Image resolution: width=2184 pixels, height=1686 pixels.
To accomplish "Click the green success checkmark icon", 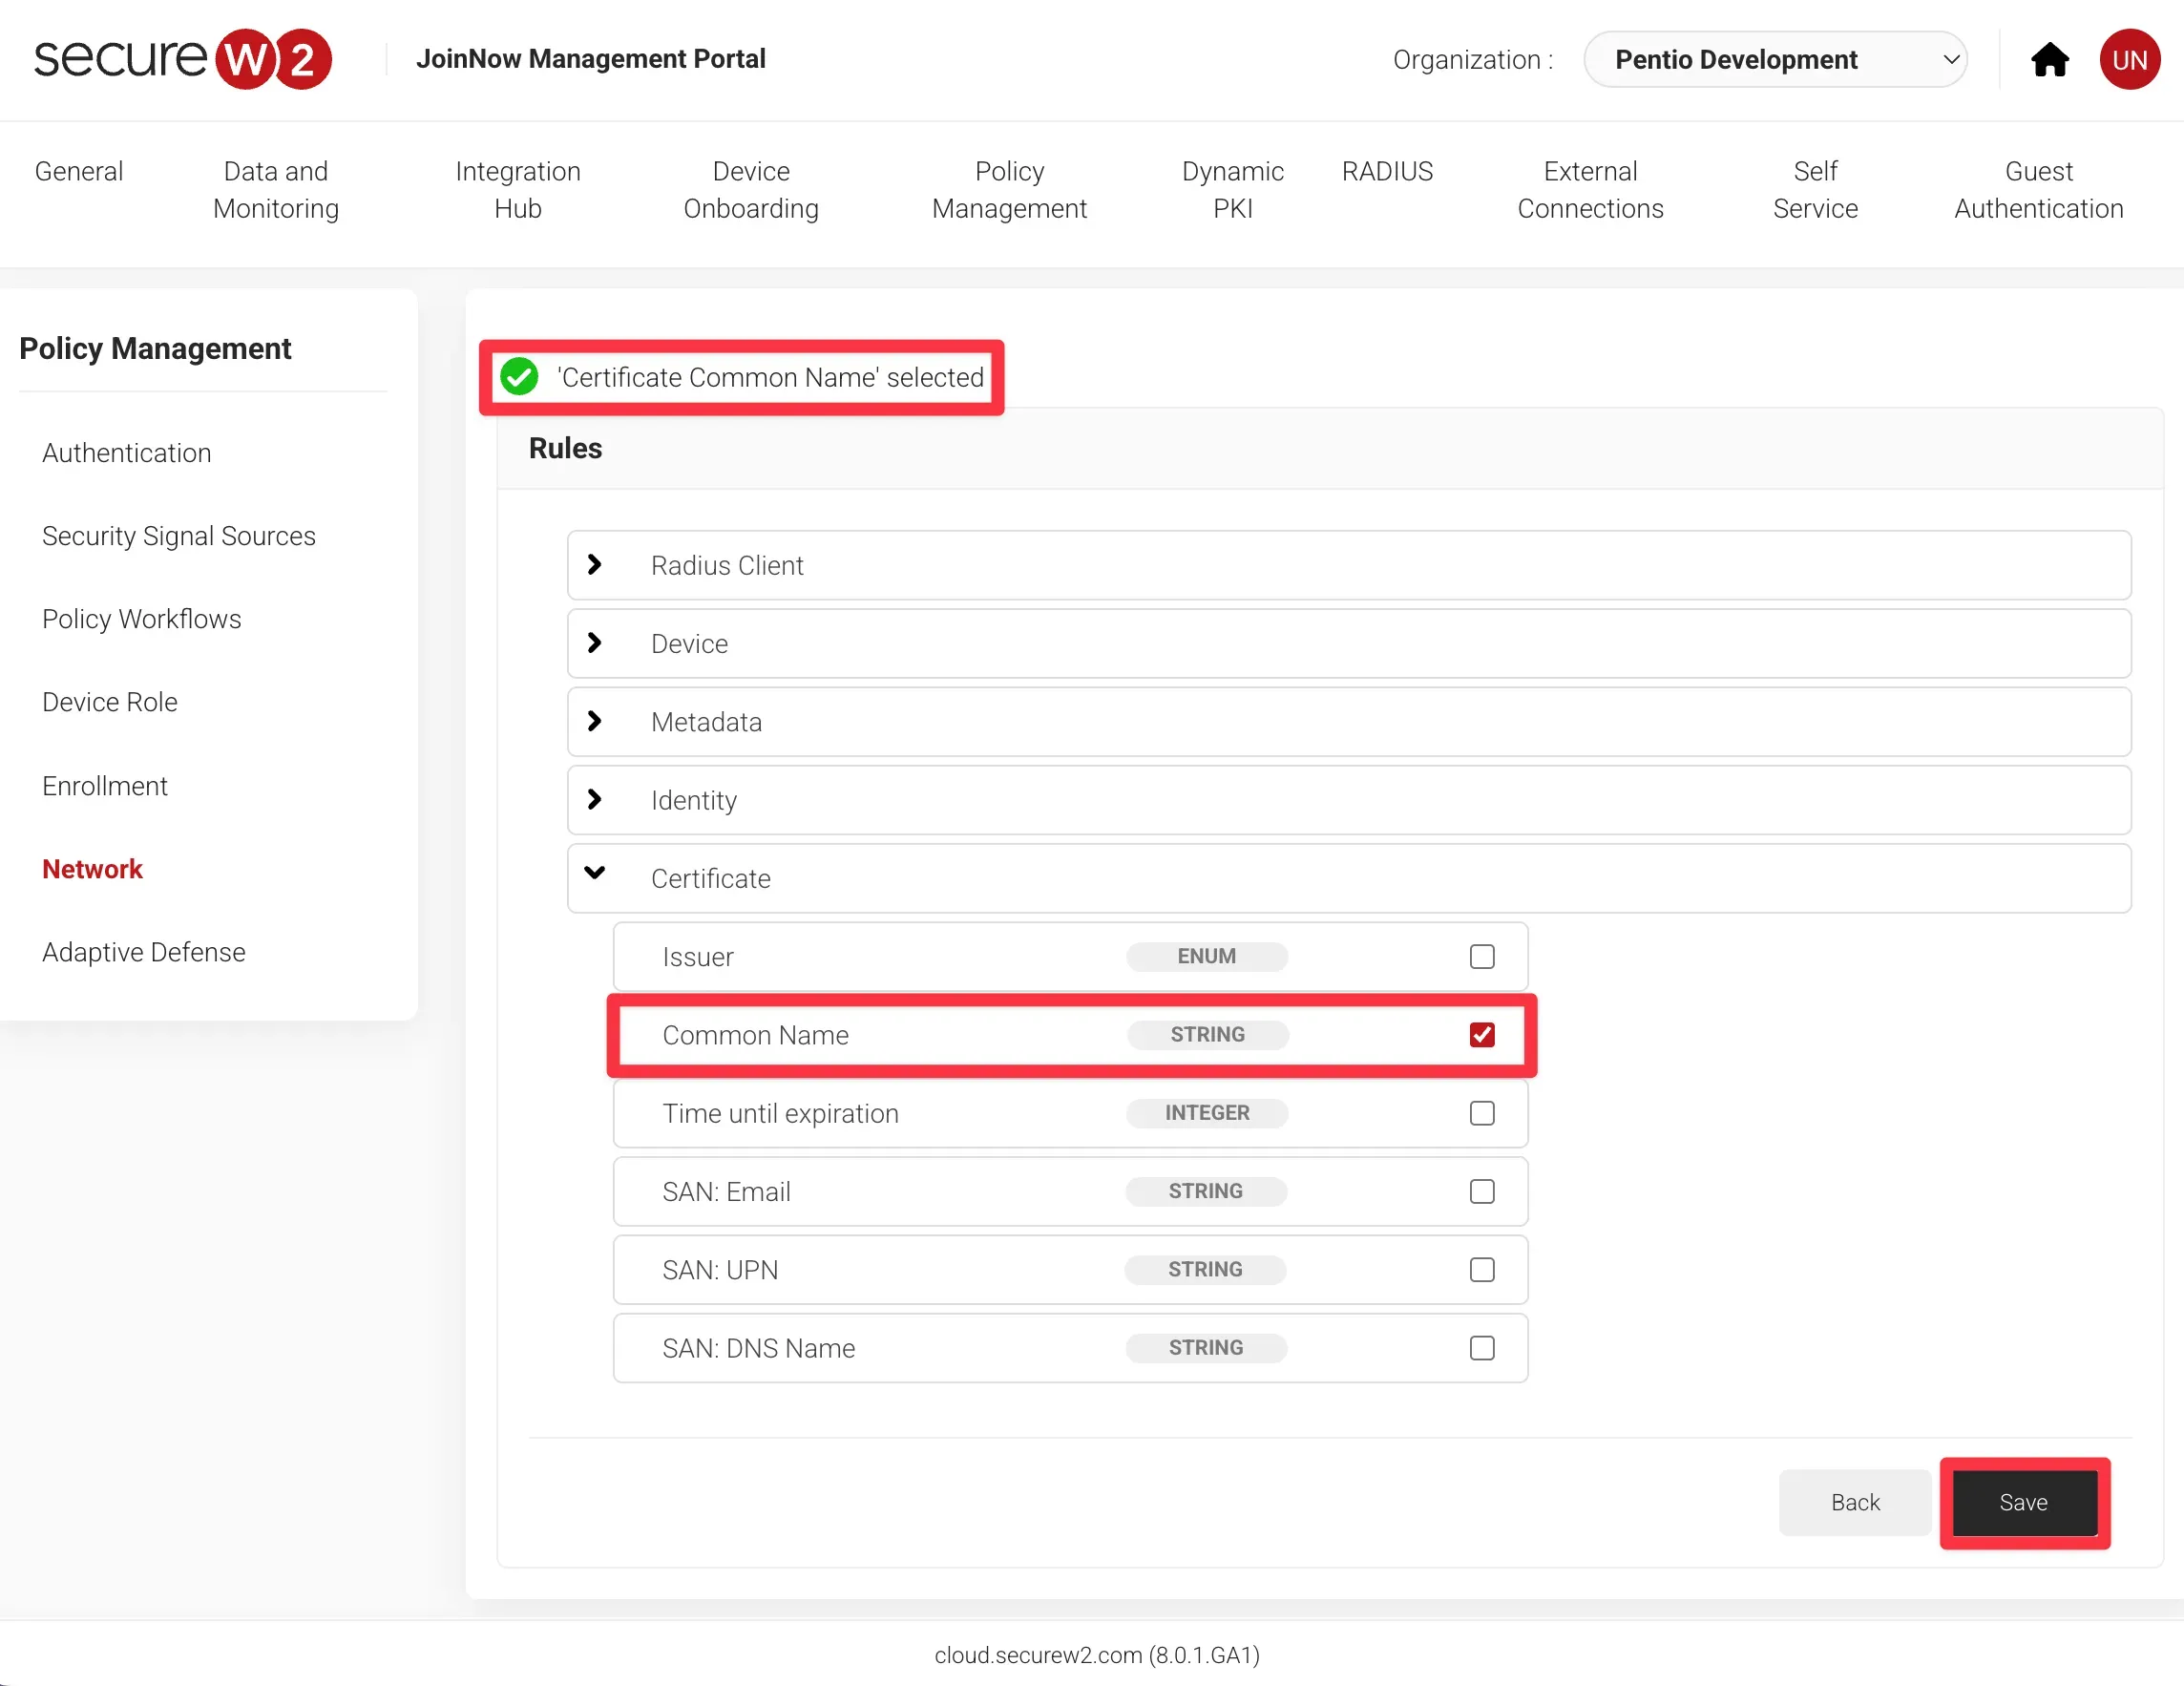I will (519, 377).
